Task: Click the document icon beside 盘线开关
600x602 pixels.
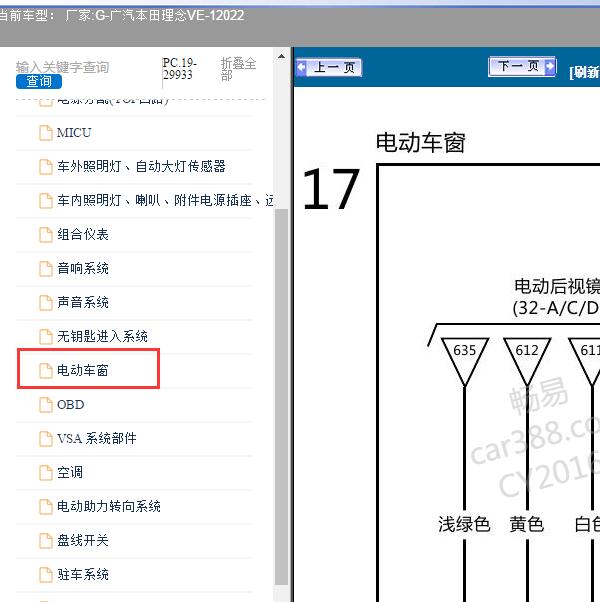Action: (x=46, y=541)
